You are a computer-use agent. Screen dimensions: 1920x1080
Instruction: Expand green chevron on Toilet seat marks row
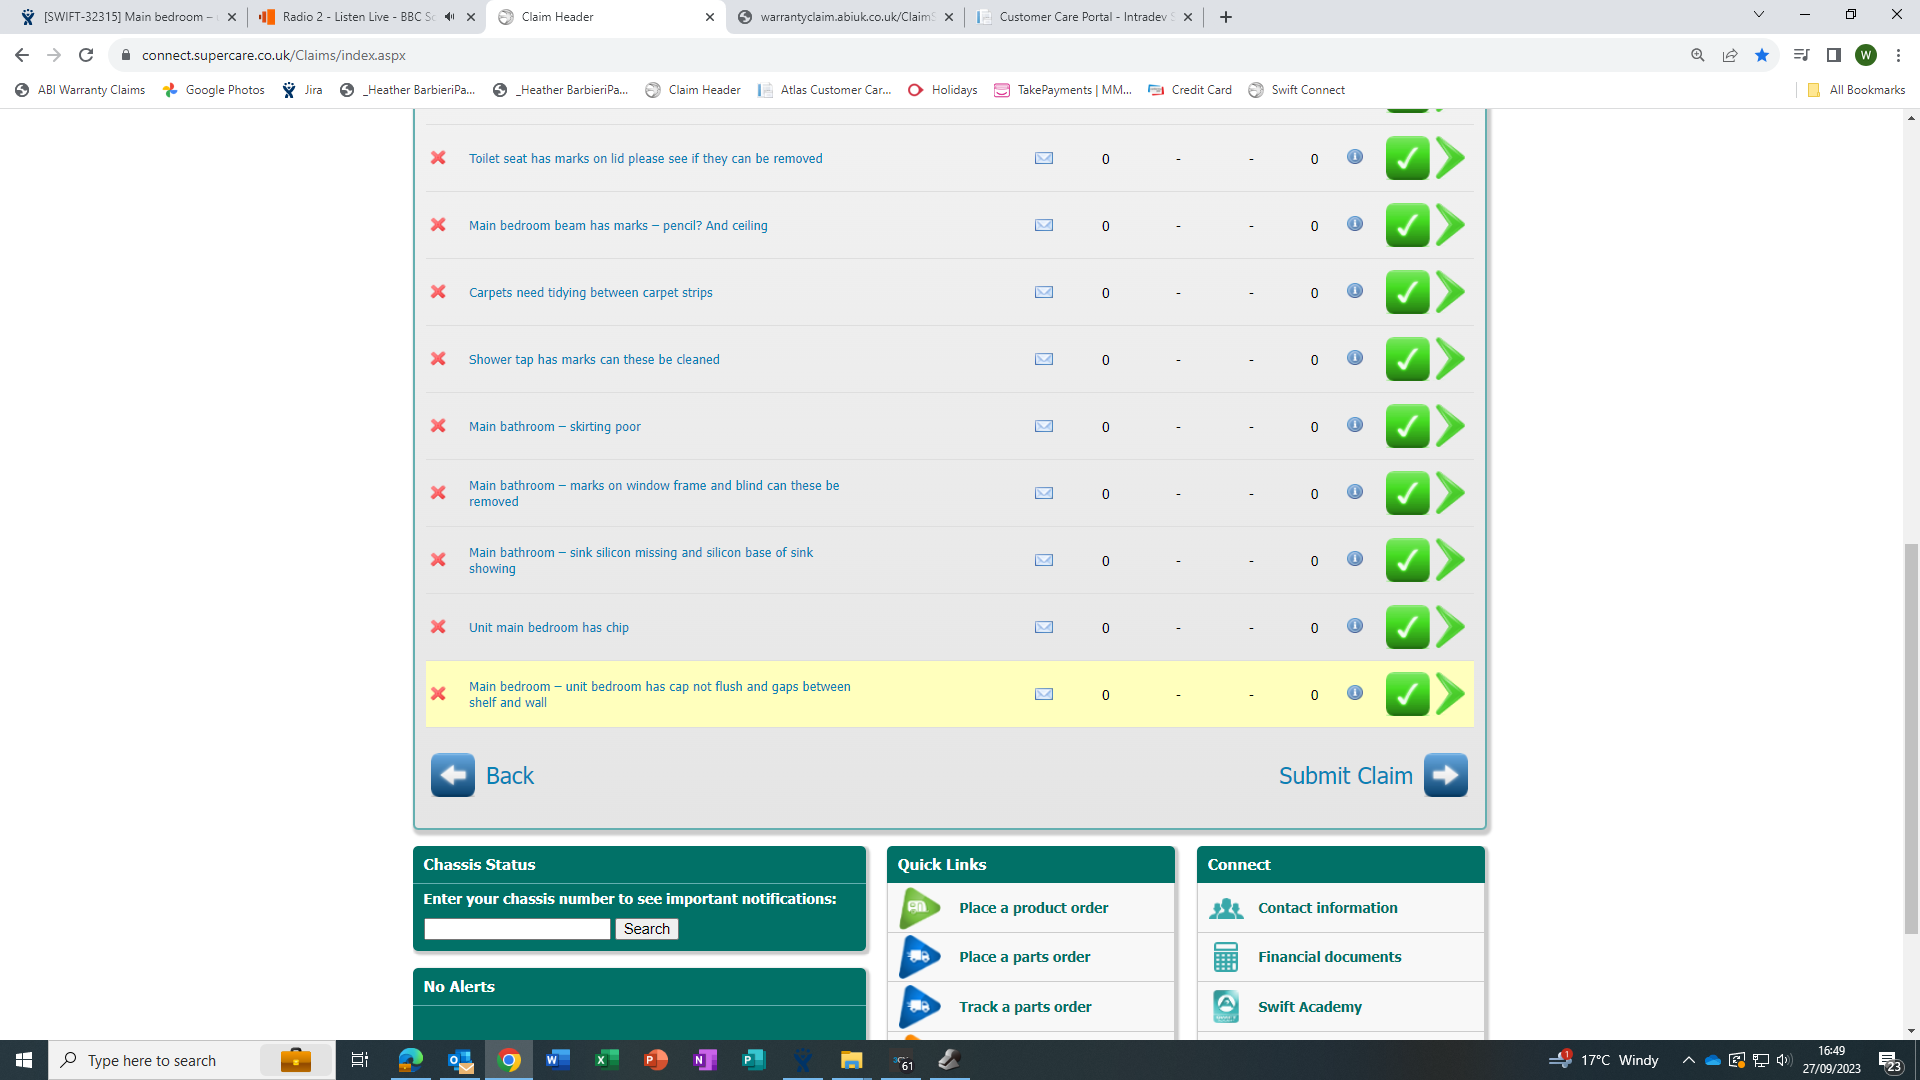point(1450,158)
